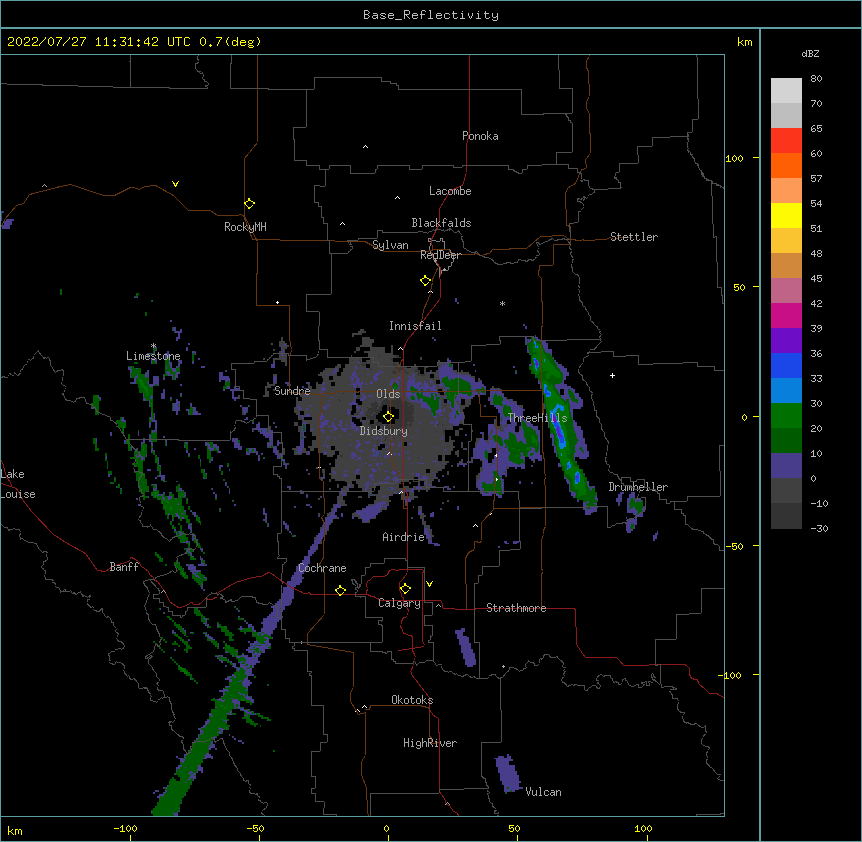This screenshot has height=842, width=862.
Task: Pick the light gray 70-80 dBZ swatch
Action: coord(786,91)
